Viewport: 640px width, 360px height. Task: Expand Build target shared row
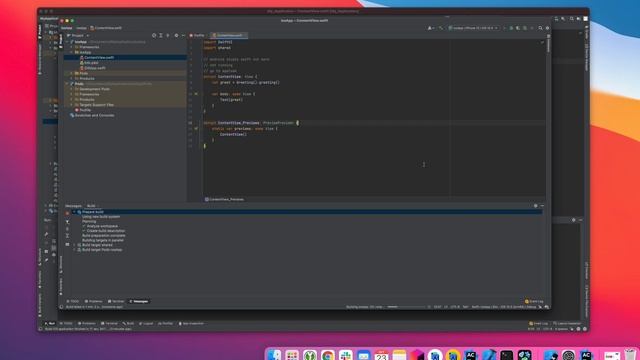pyautogui.click(x=74, y=245)
